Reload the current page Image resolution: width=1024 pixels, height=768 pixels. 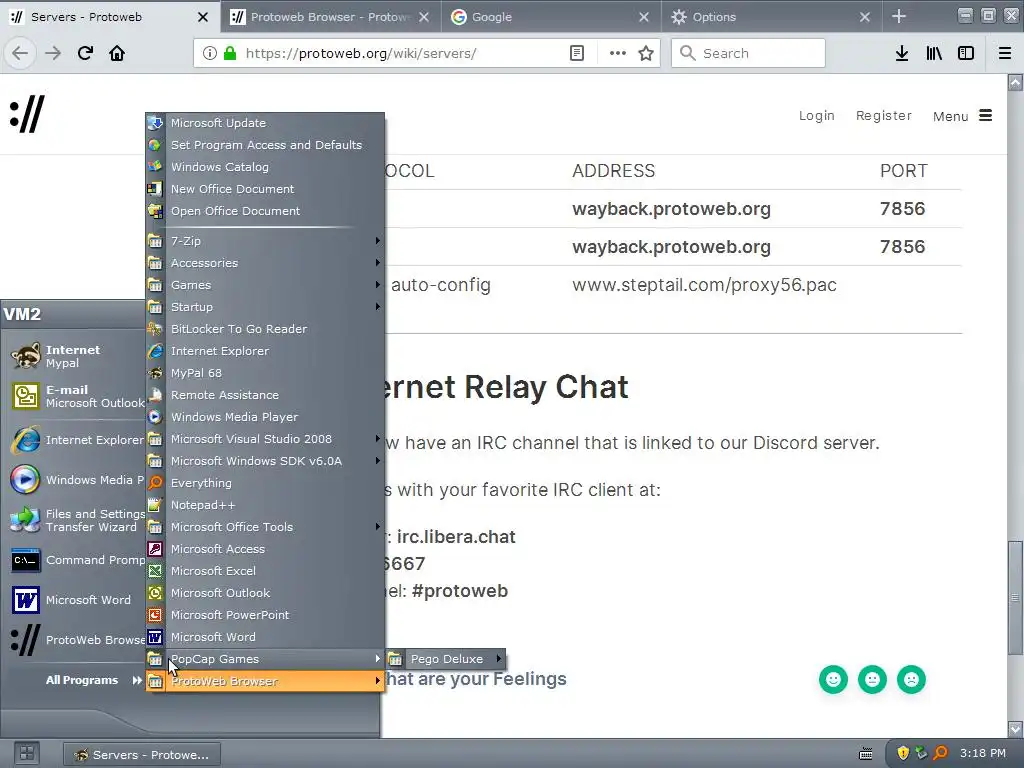(85, 53)
